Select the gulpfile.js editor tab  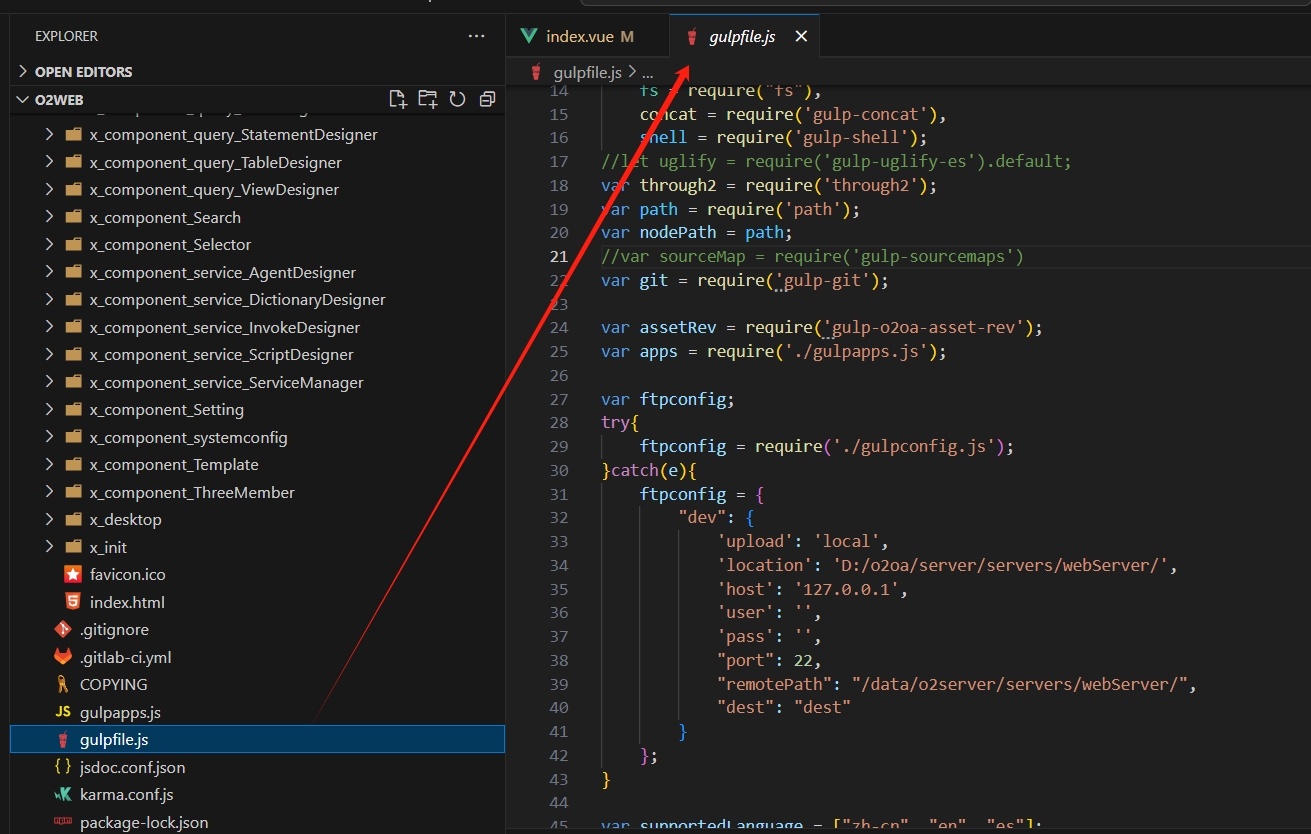[x=741, y=37]
